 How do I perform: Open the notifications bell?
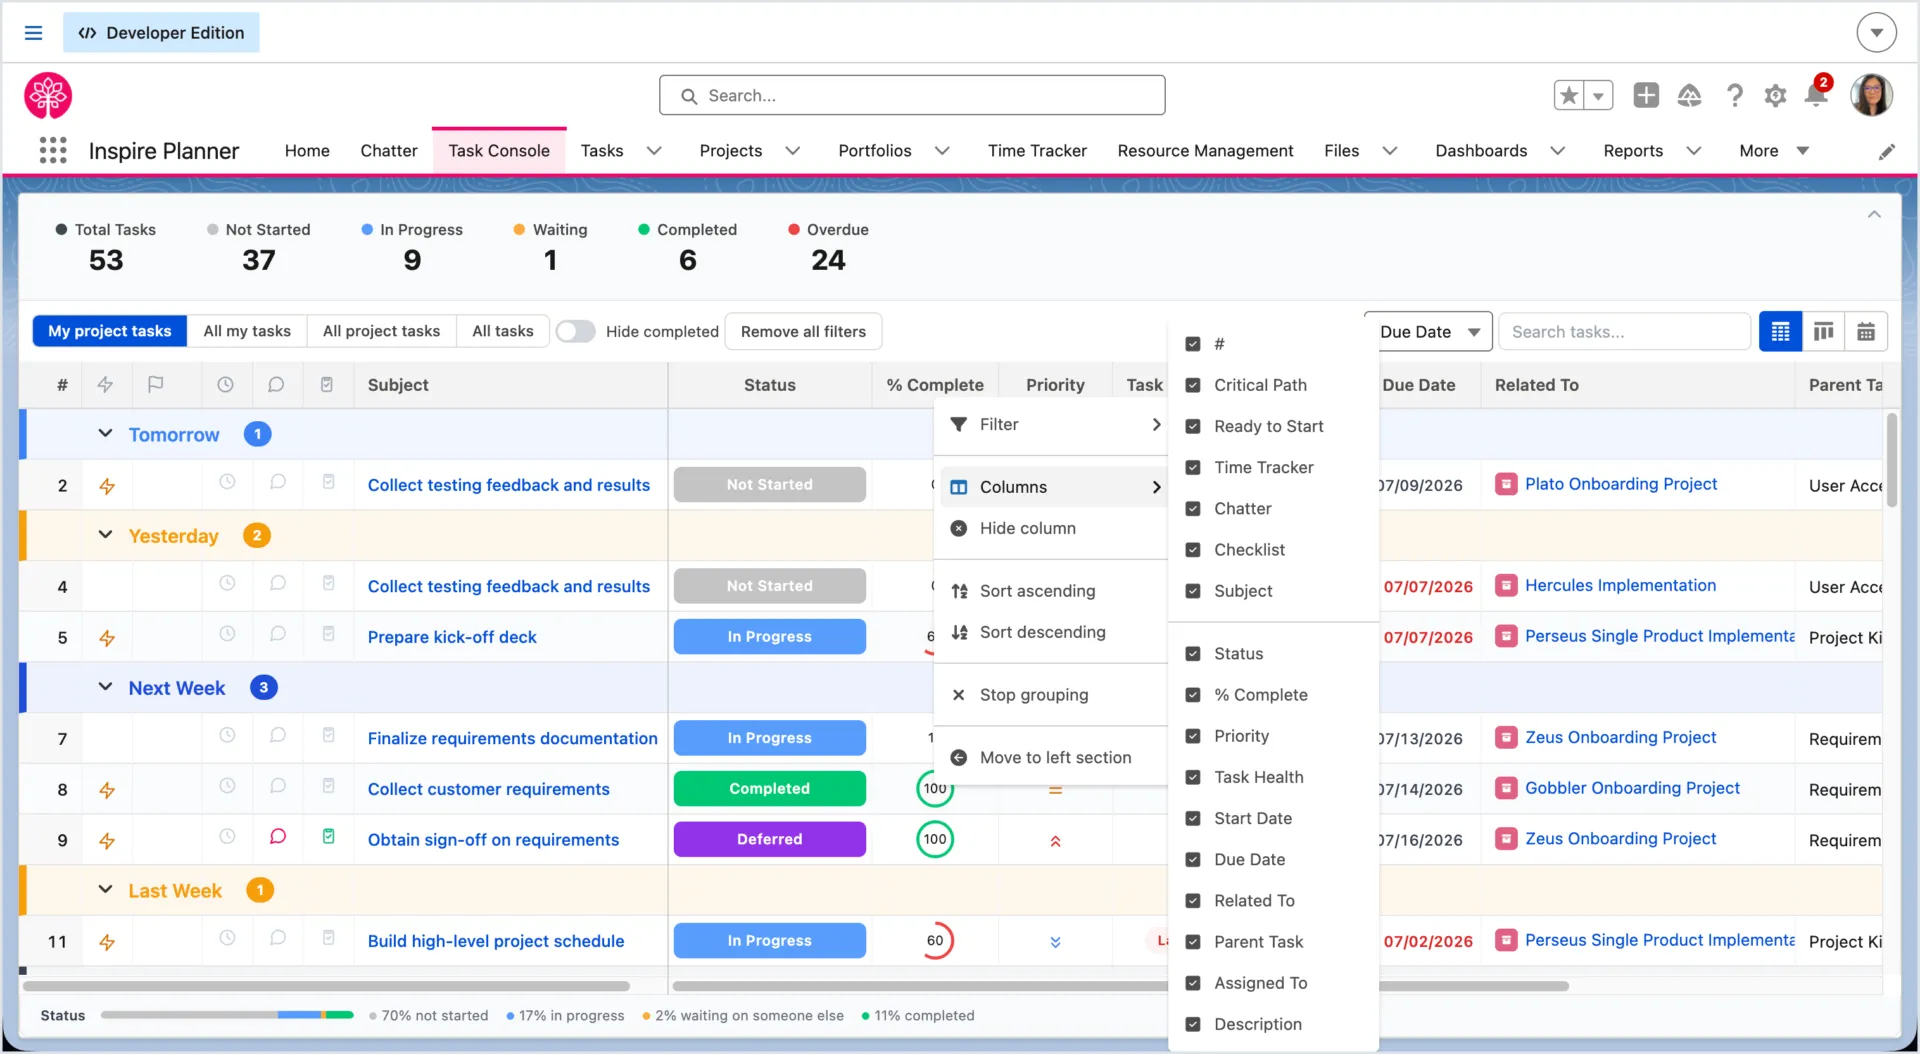pos(1816,95)
